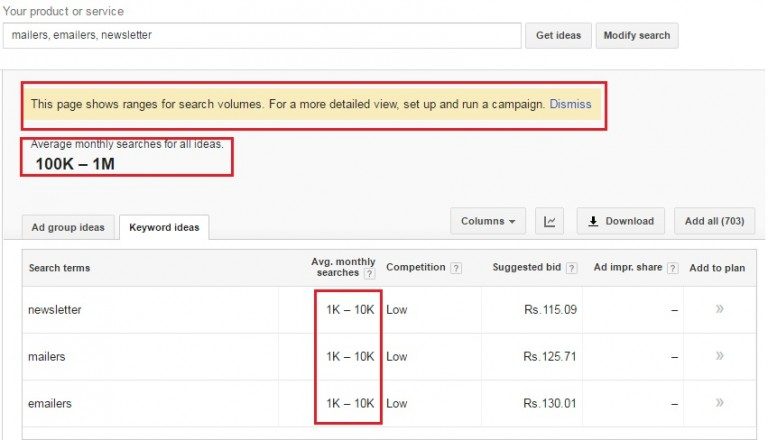Click the newsletter search term
This screenshot has height=440, width=768.
(55, 310)
